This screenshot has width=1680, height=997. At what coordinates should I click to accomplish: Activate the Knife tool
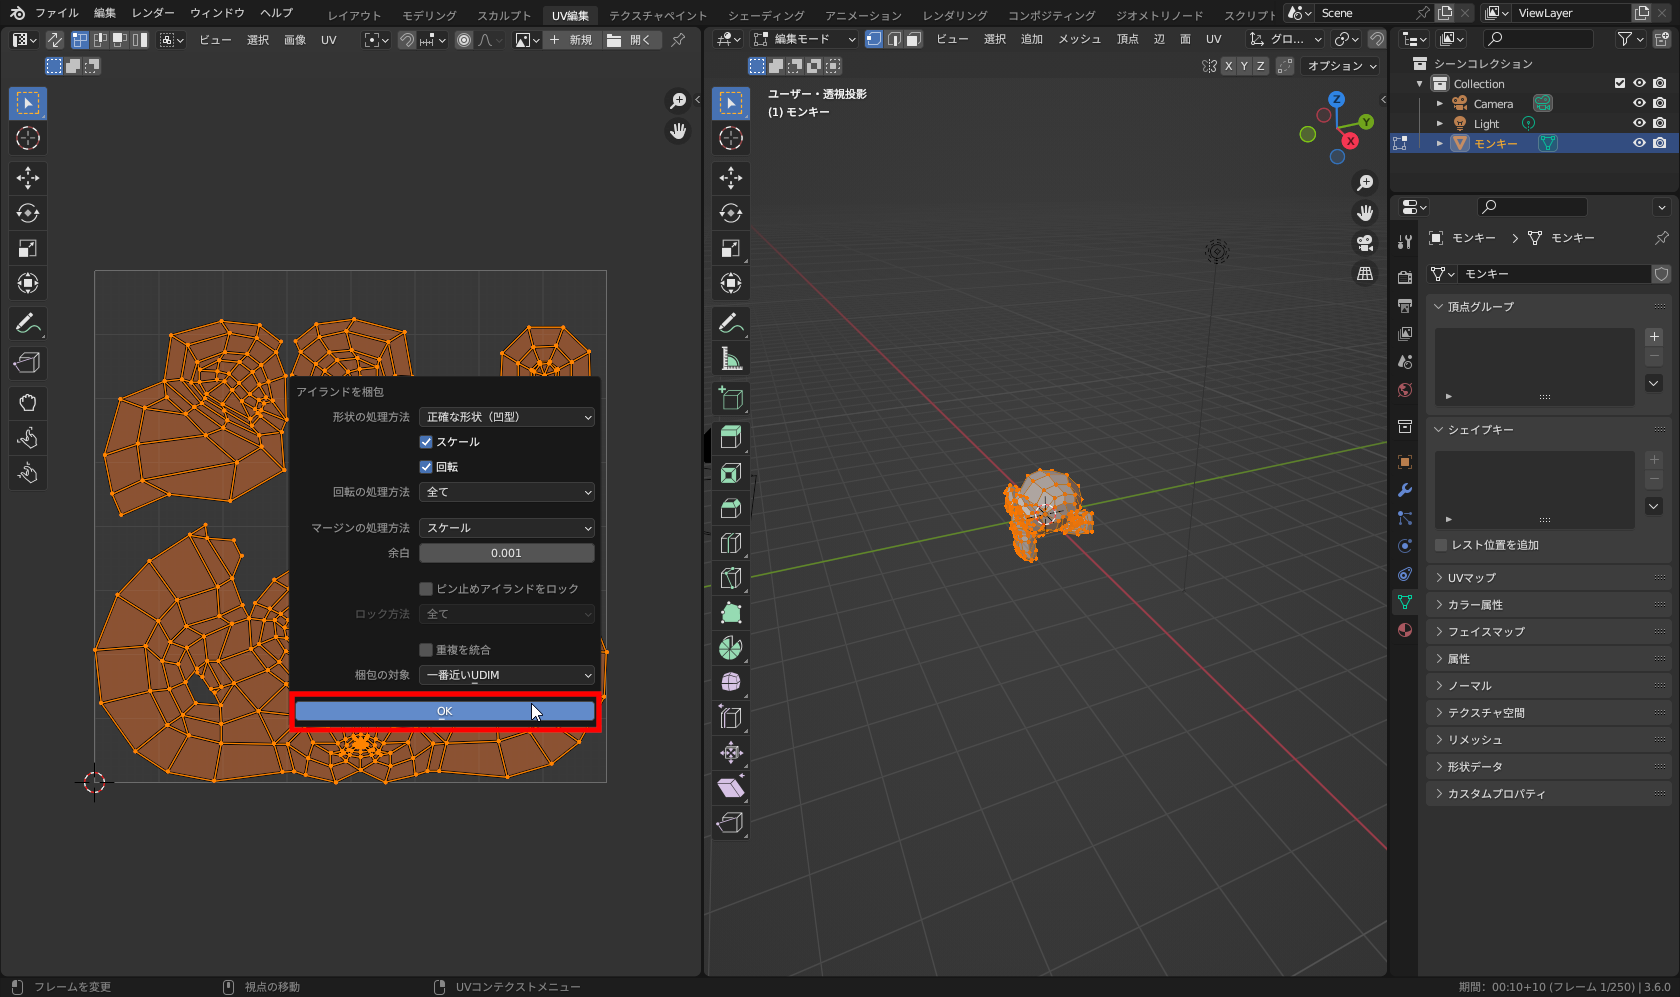click(731, 578)
